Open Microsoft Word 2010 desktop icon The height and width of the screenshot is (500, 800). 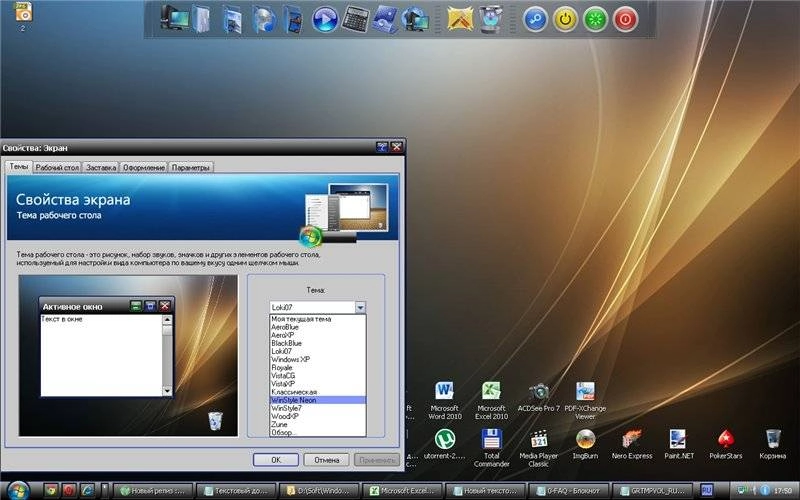[x=444, y=401]
